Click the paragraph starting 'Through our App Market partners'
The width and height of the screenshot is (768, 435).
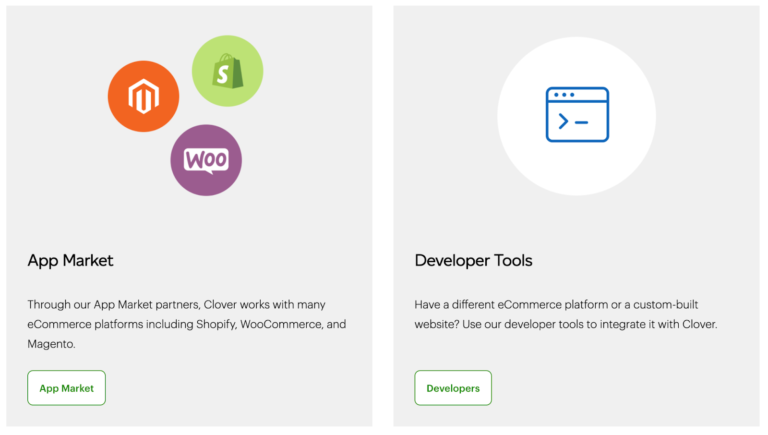[187, 324]
